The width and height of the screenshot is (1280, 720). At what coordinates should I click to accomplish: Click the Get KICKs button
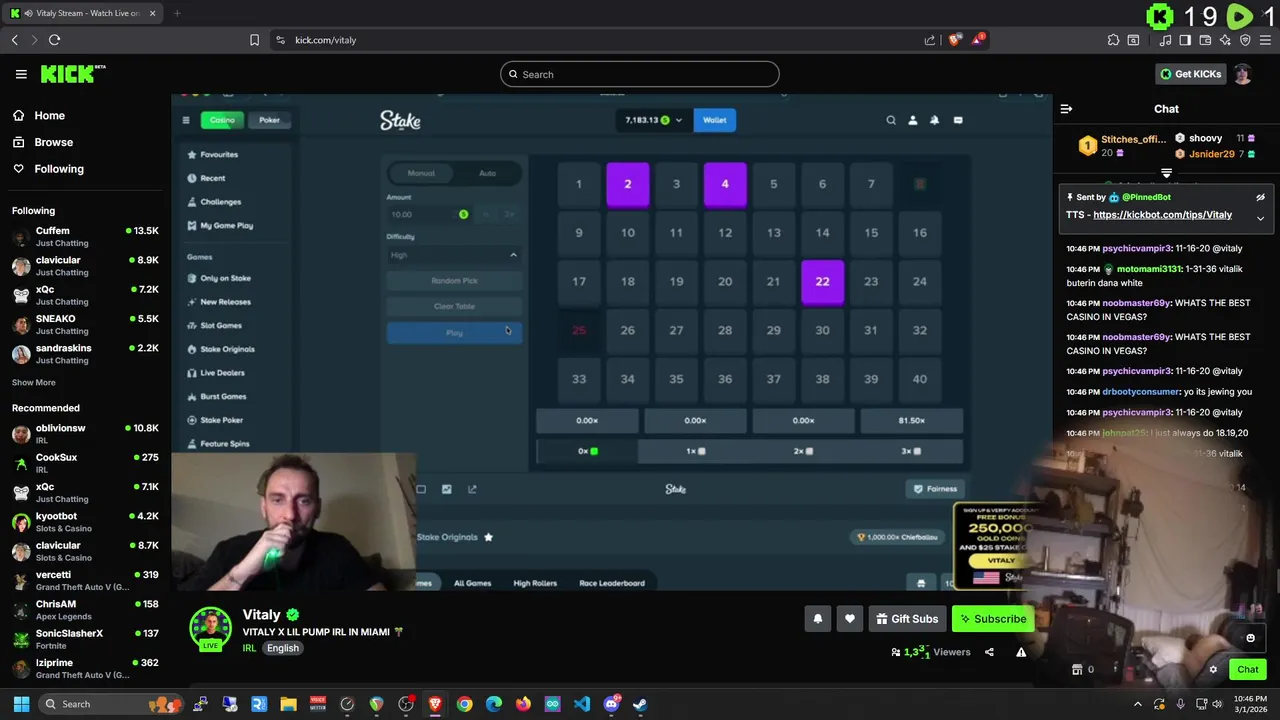pos(1190,74)
